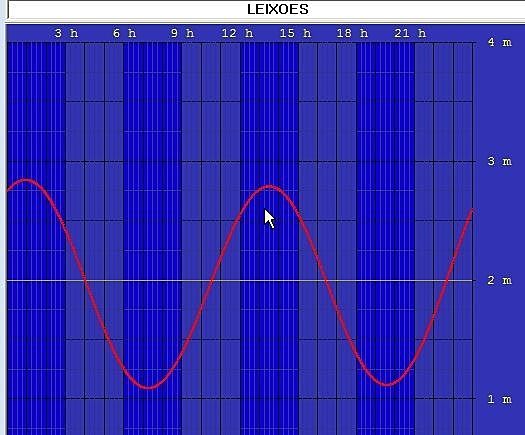Click the 1 m height label
This screenshot has width=525, height=435.
(500, 399)
